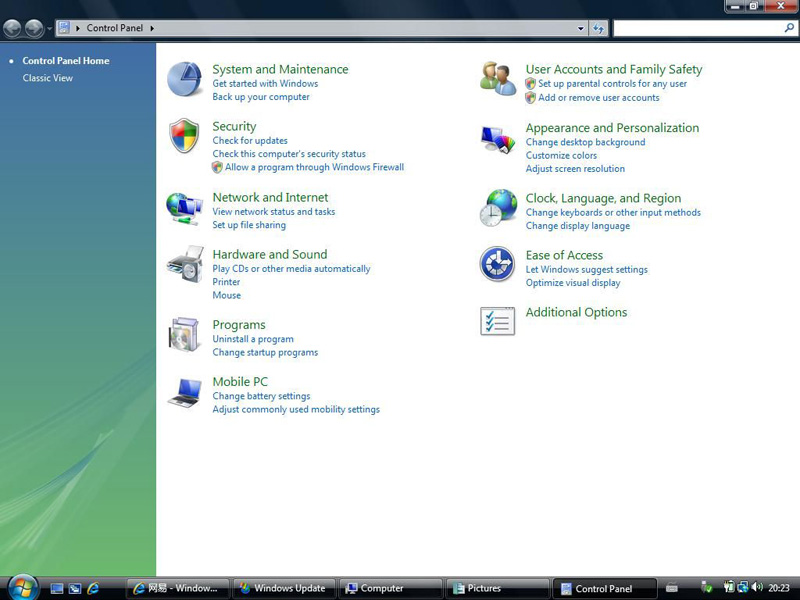The height and width of the screenshot is (600, 800).
Task: Click the Control Panel breadcrumb text
Action: click(115, 28)
